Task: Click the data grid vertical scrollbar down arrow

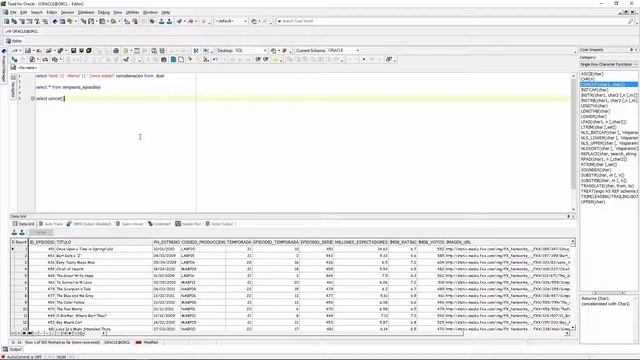Action: (573, 328)
